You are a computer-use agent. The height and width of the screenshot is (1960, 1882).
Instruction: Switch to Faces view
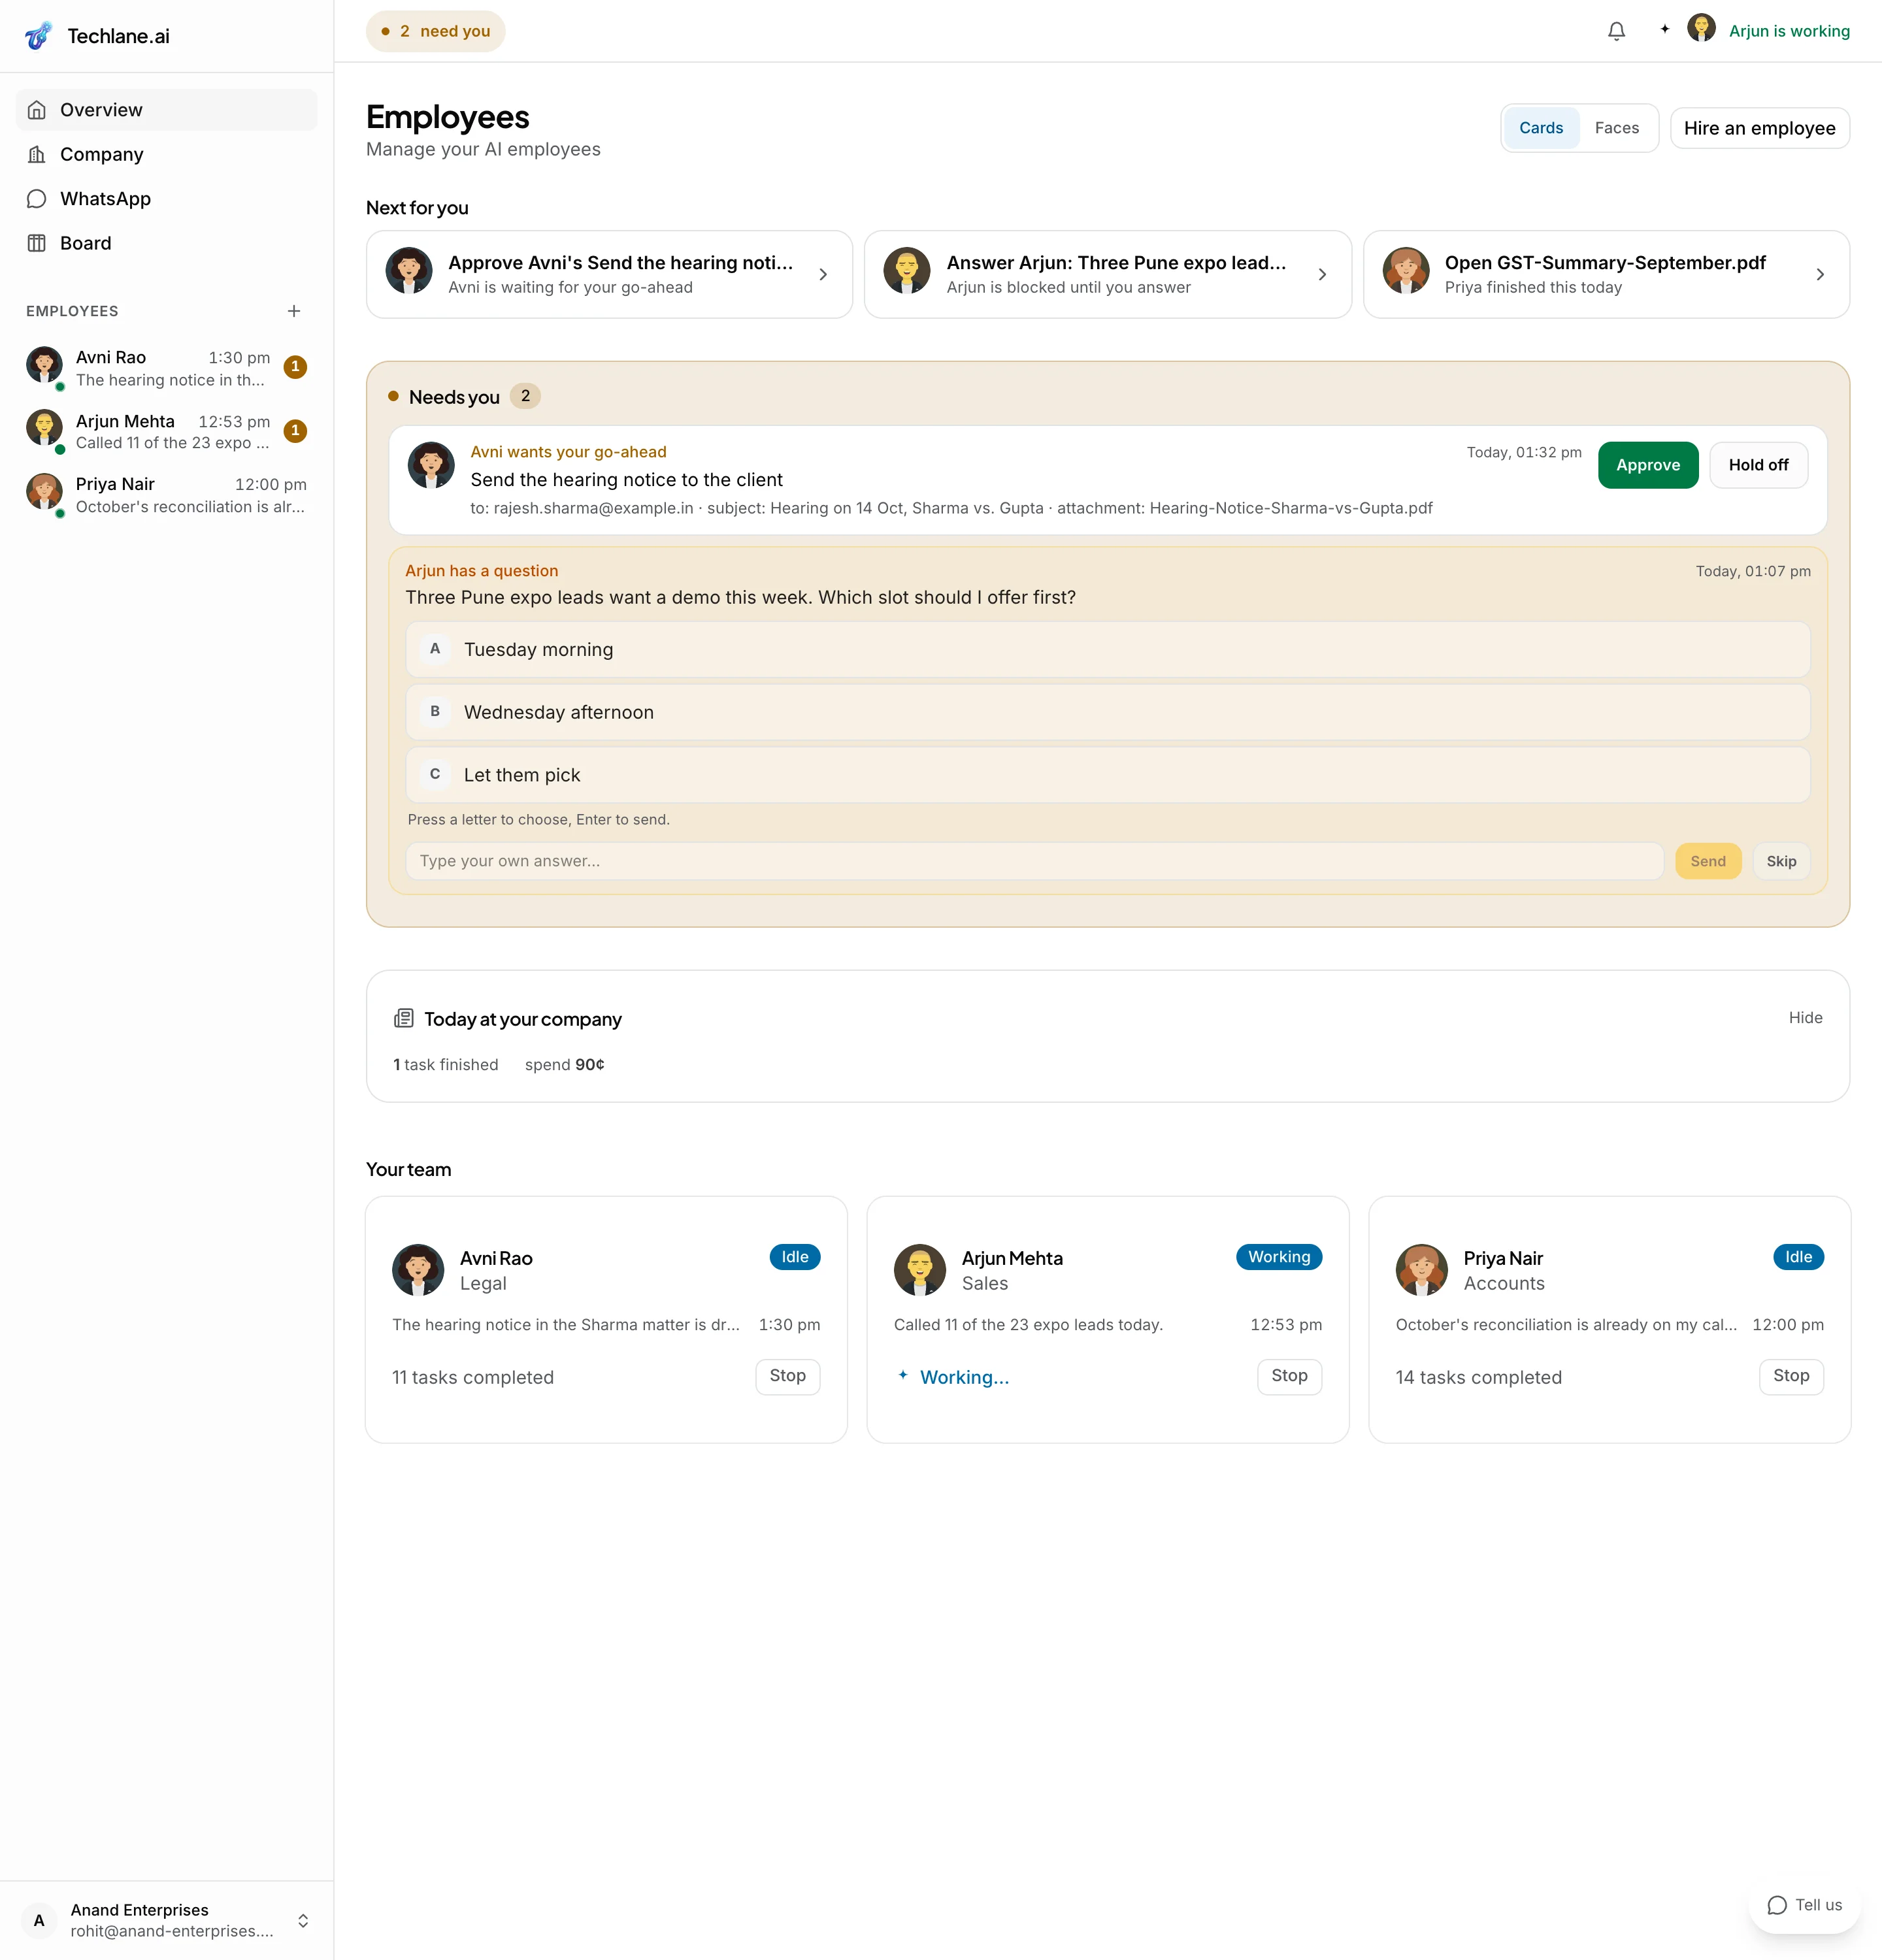coord(1617,128)
